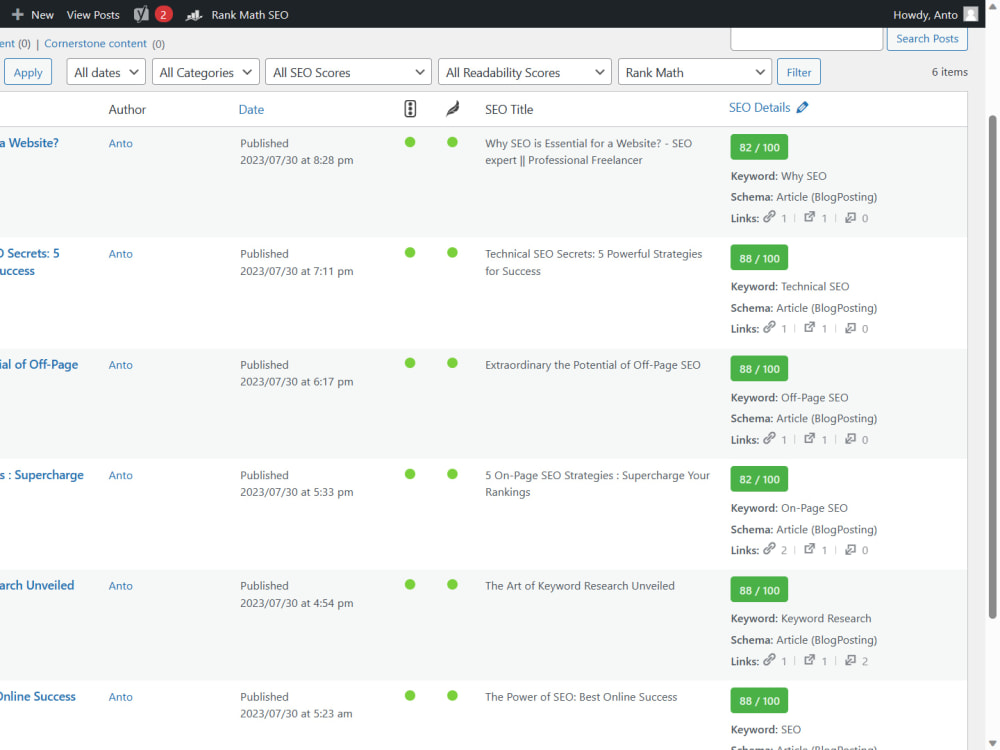
Task: Sort by the Yoast SEO score column icon
Action: click(410, 109)
